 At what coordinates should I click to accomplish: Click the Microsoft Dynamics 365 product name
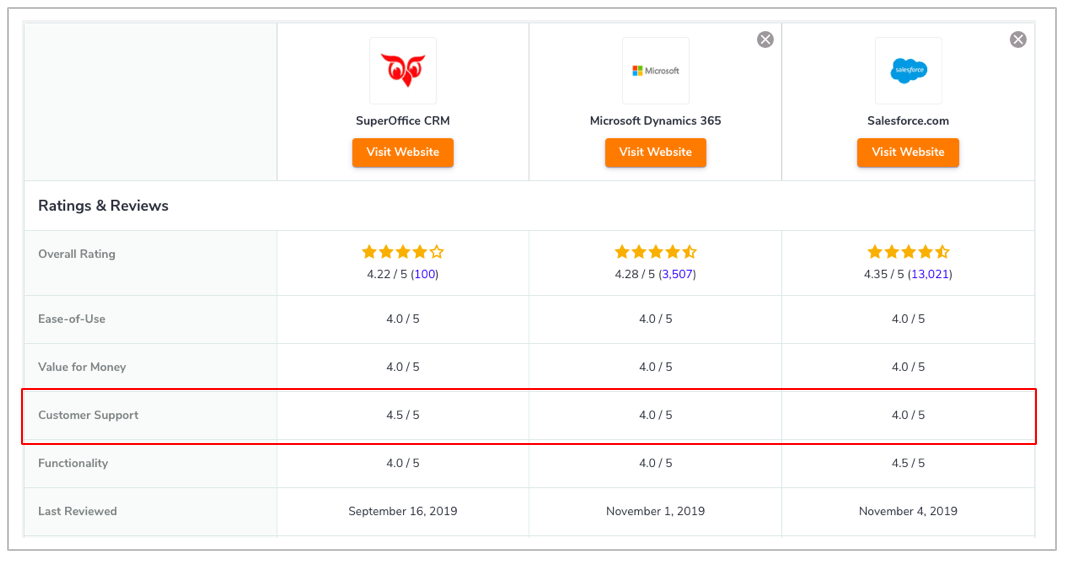point(655,121)
